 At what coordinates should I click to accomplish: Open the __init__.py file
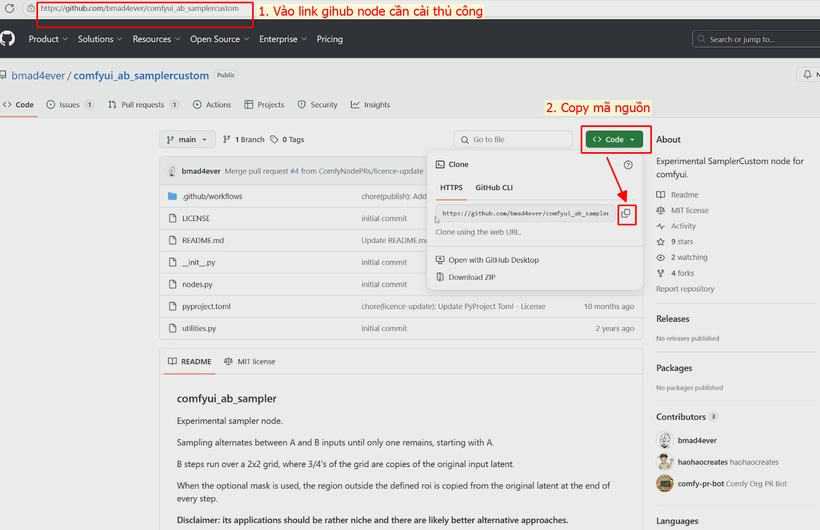coord(199,263)
